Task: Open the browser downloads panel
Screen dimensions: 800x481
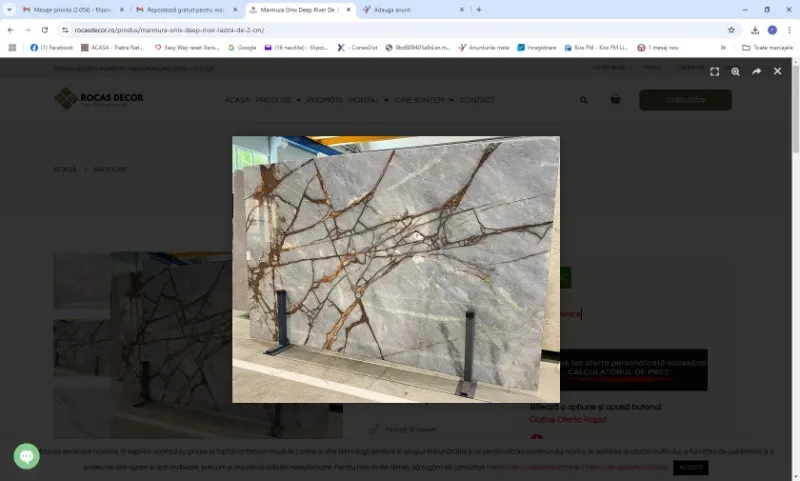Action: point(755,30)
